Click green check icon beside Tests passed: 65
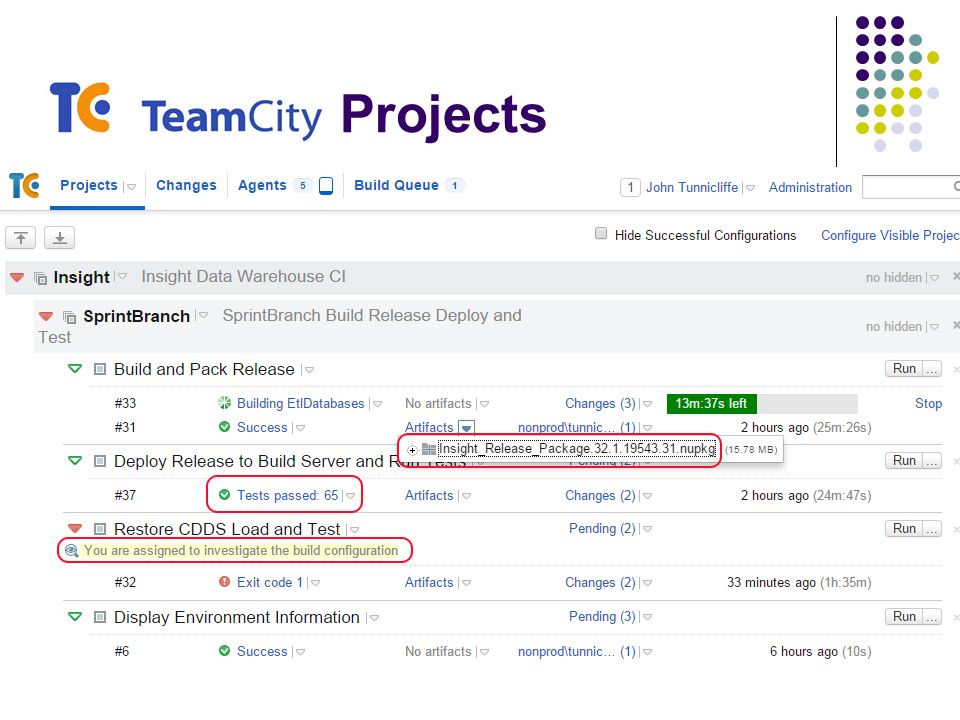 225,495
